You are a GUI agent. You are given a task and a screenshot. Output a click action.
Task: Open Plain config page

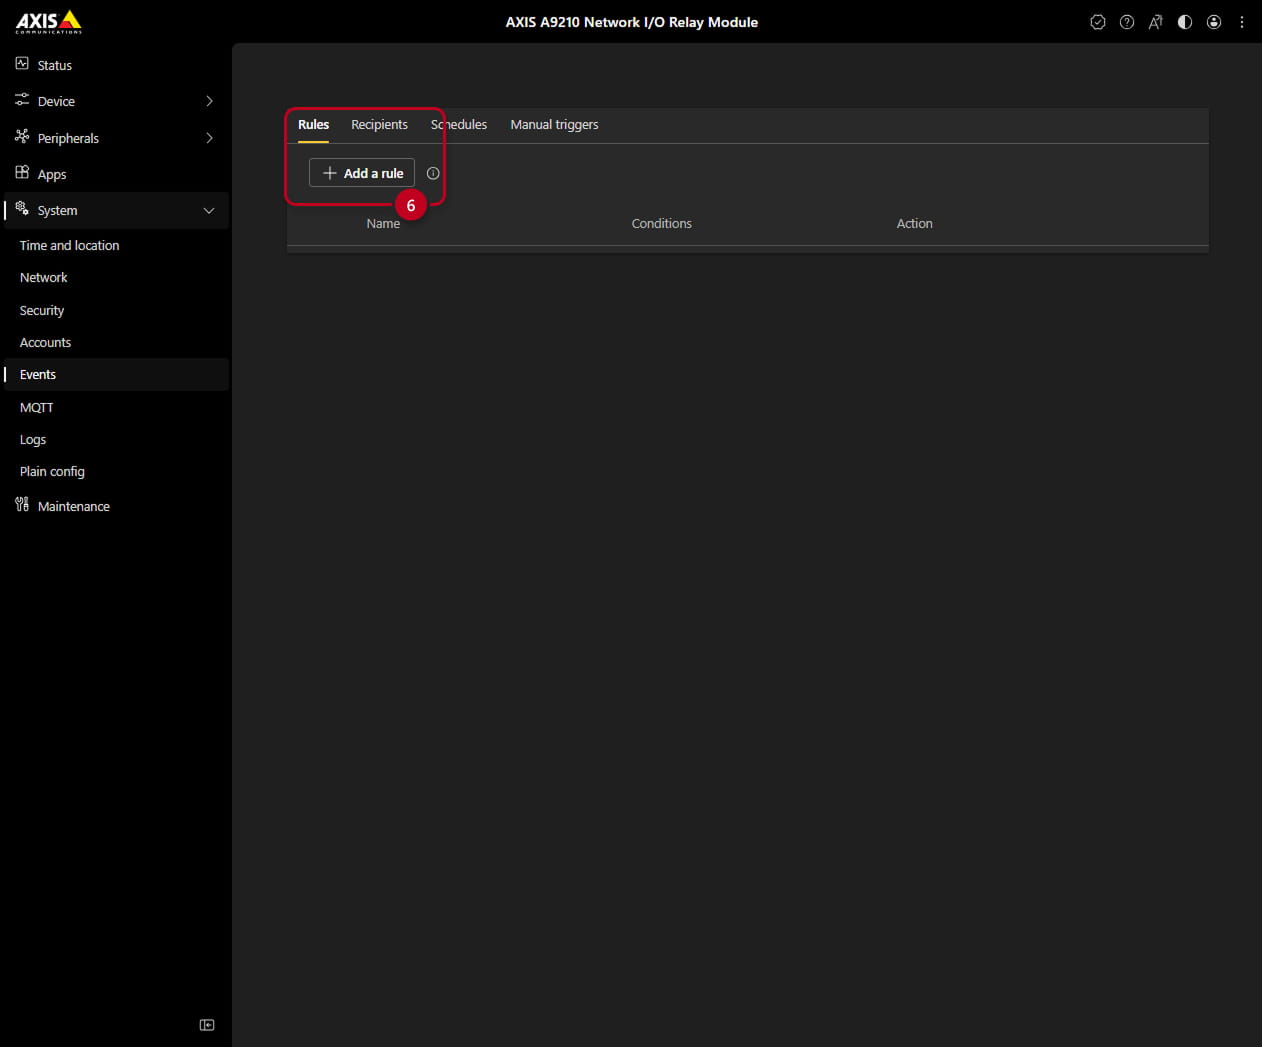52,471
